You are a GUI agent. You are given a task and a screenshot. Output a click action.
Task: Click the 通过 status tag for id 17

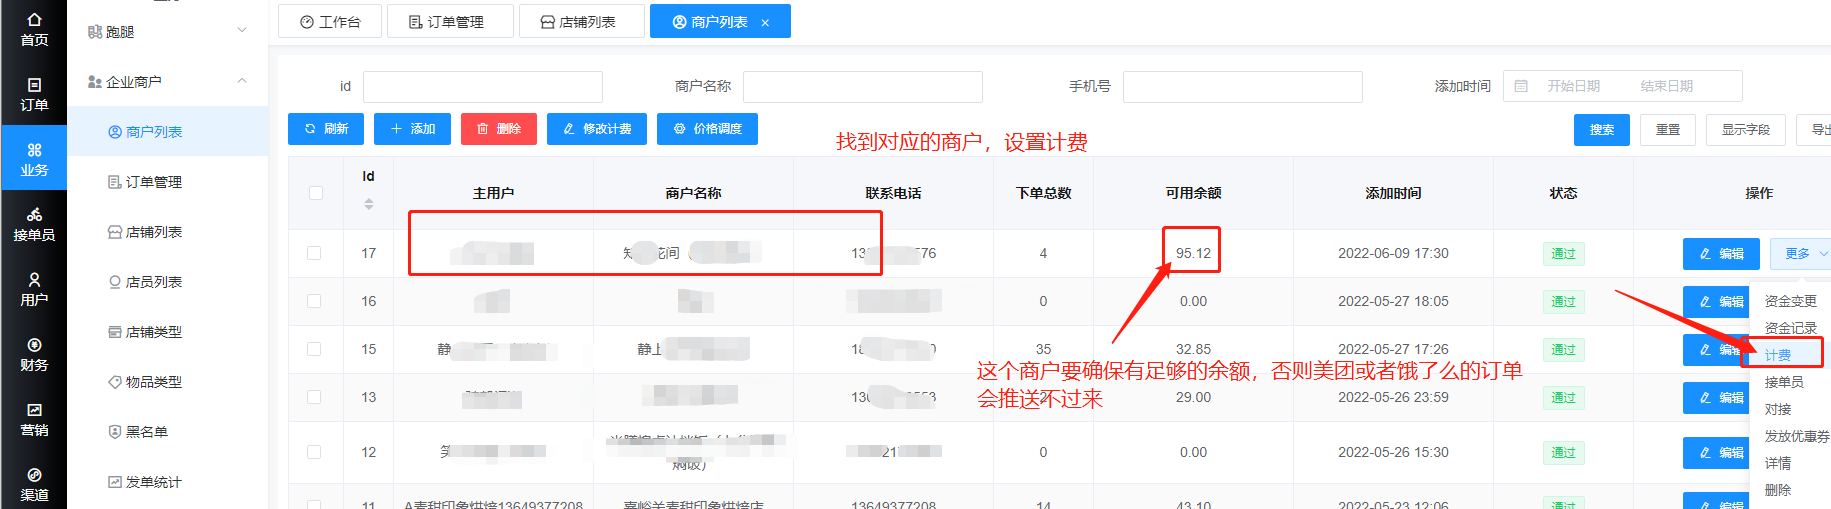1563,254
